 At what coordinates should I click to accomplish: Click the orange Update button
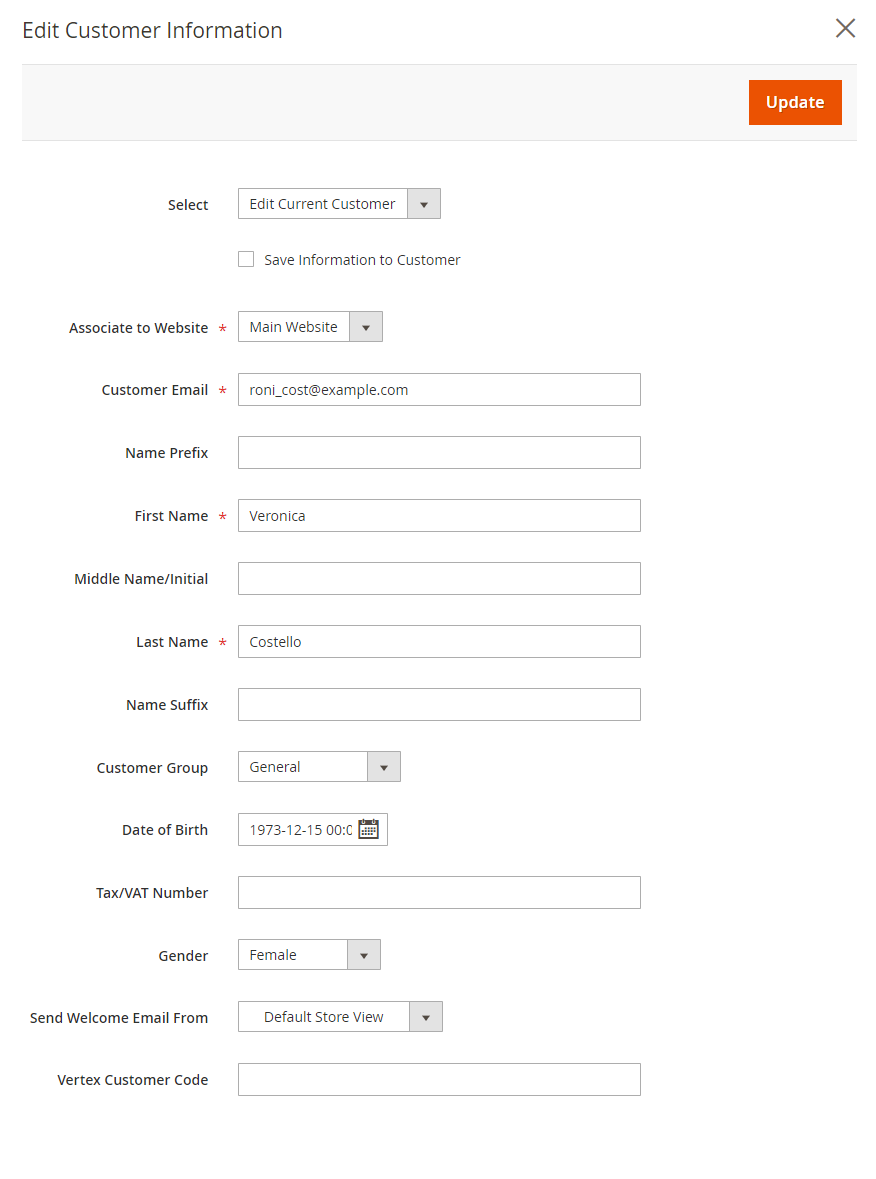point(795,102)
